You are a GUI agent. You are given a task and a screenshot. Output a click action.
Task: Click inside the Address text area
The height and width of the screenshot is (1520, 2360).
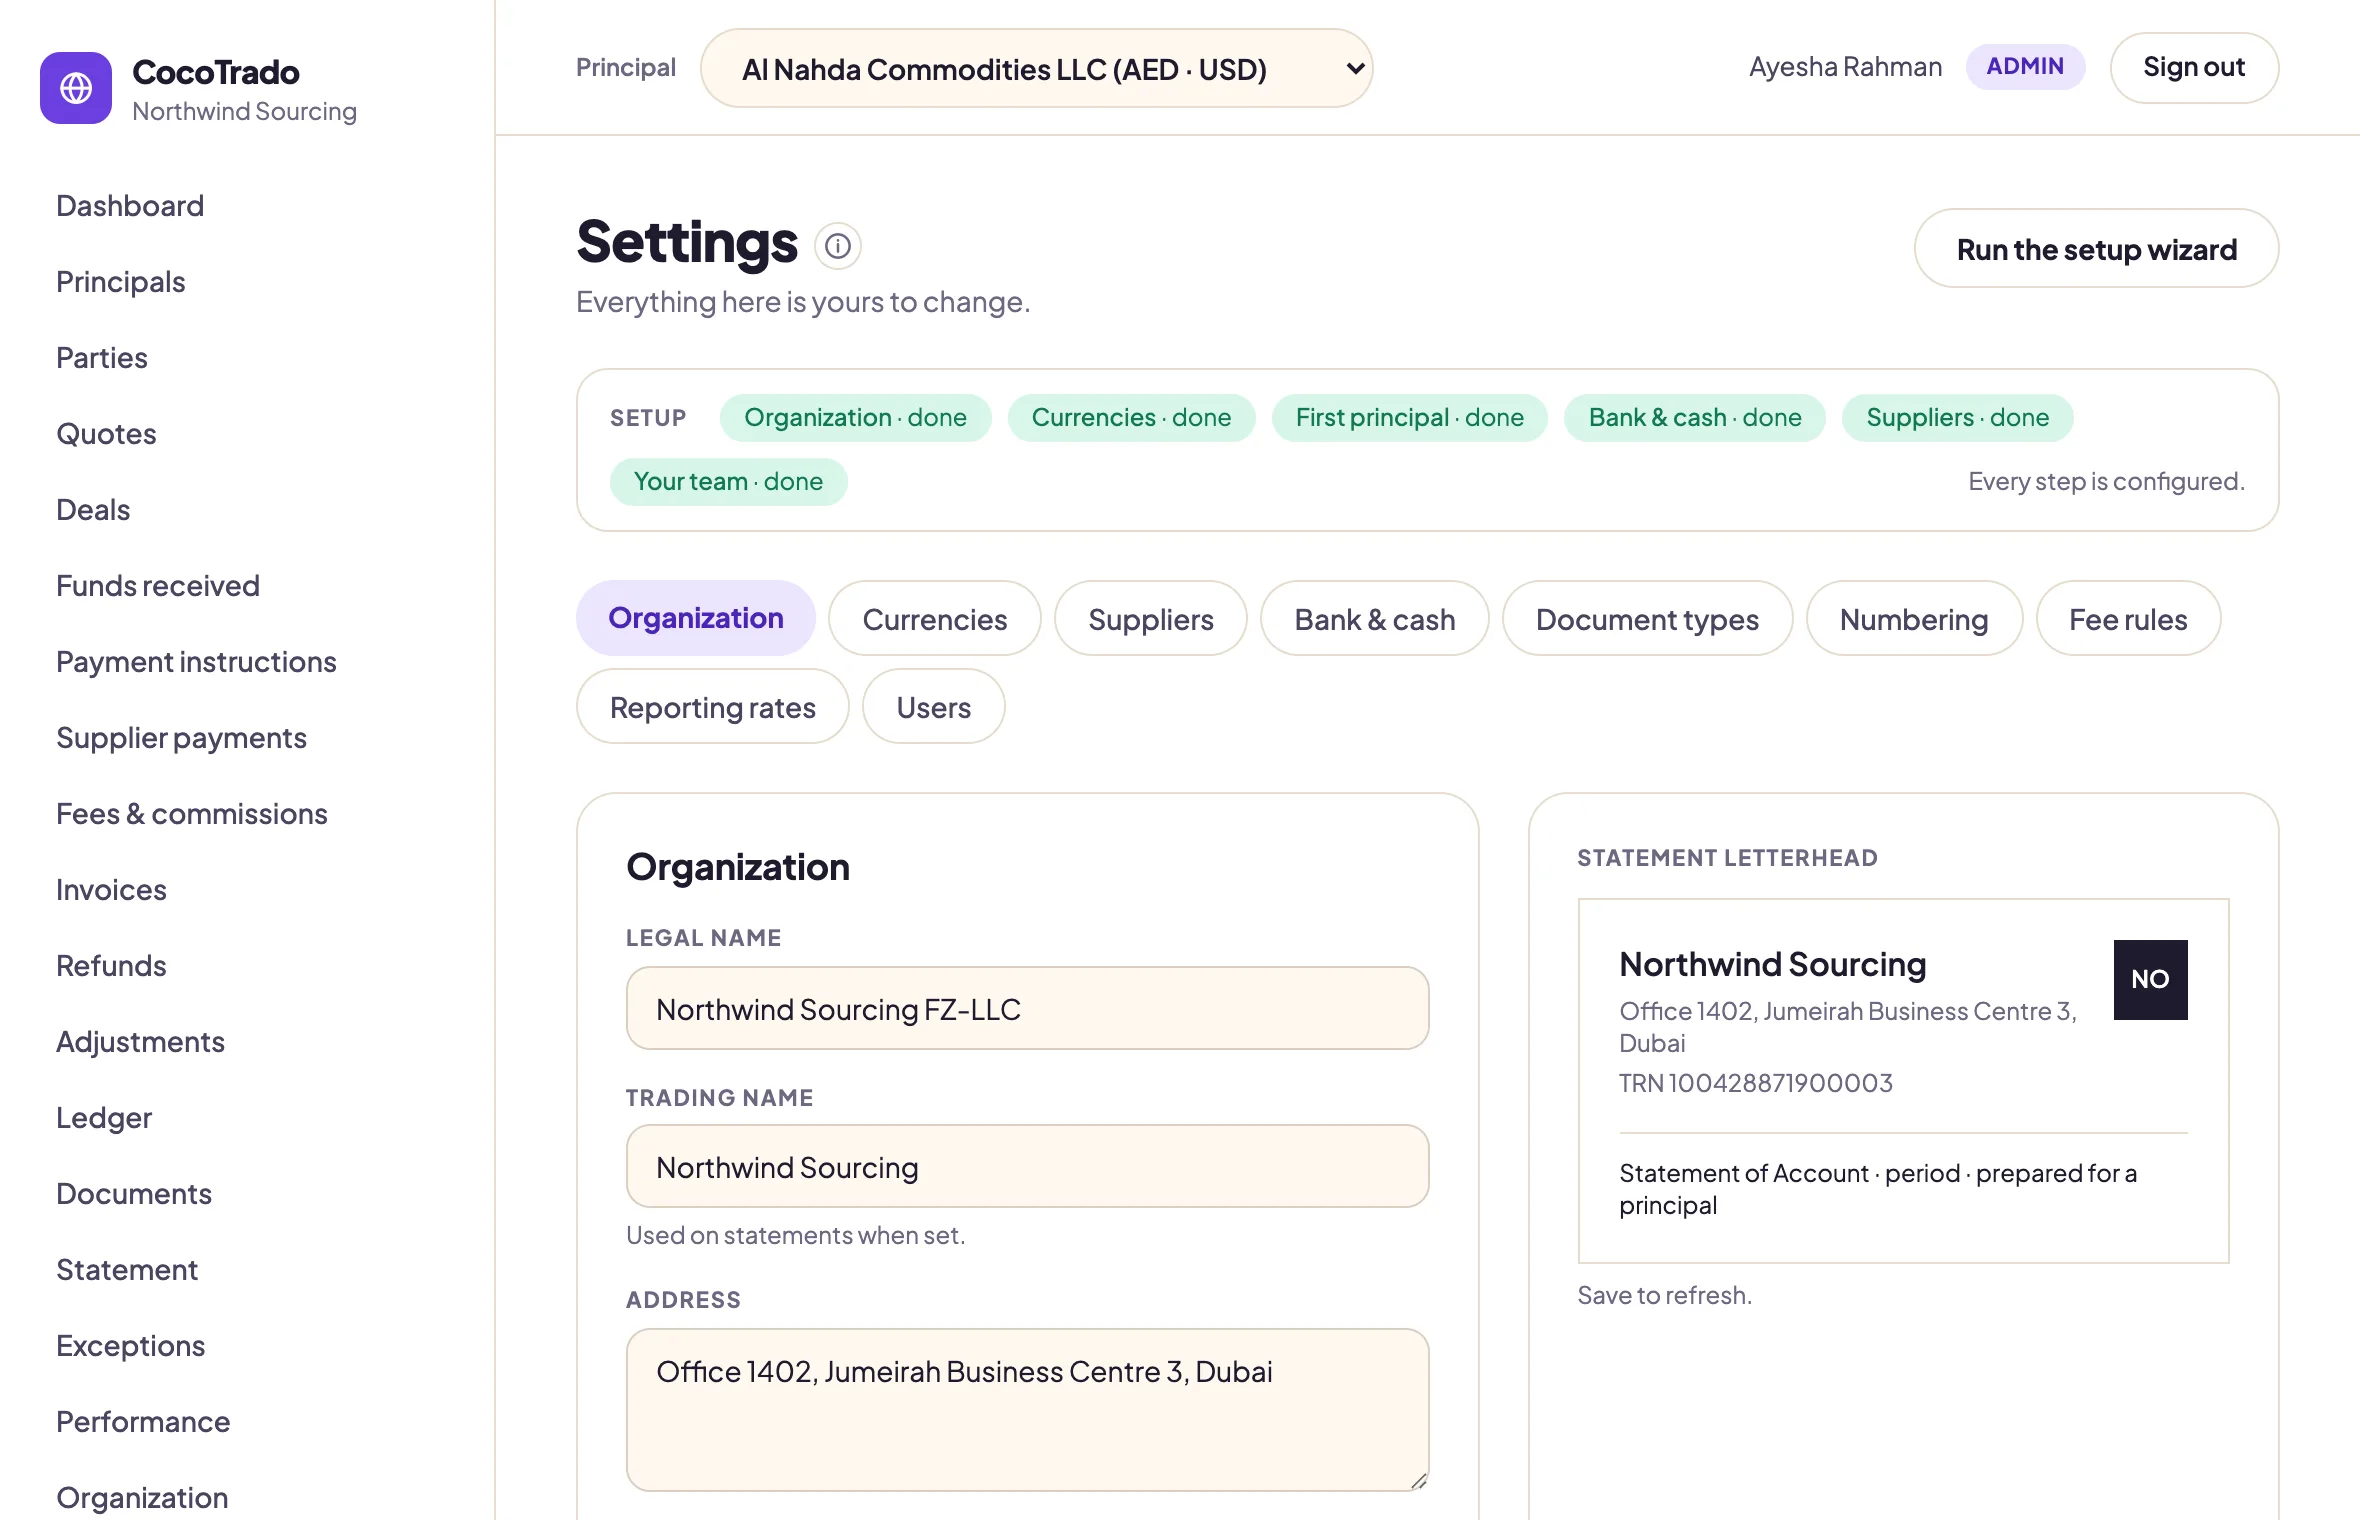(1027, 1410)
